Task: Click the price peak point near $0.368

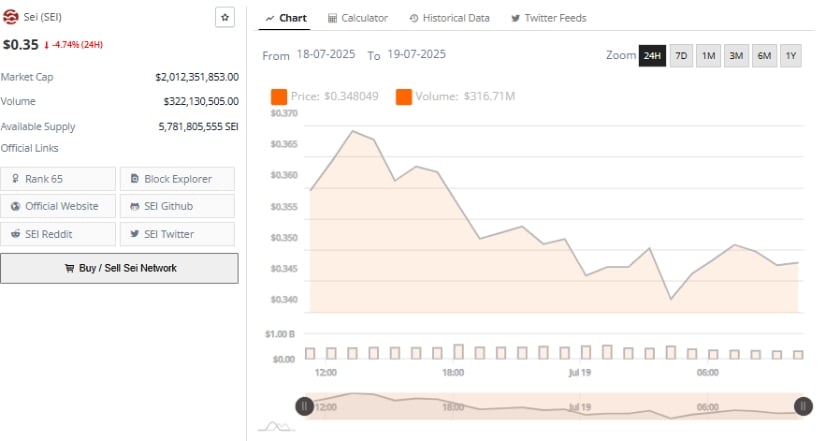Action: pyautogui.click(x=353, y=131)
